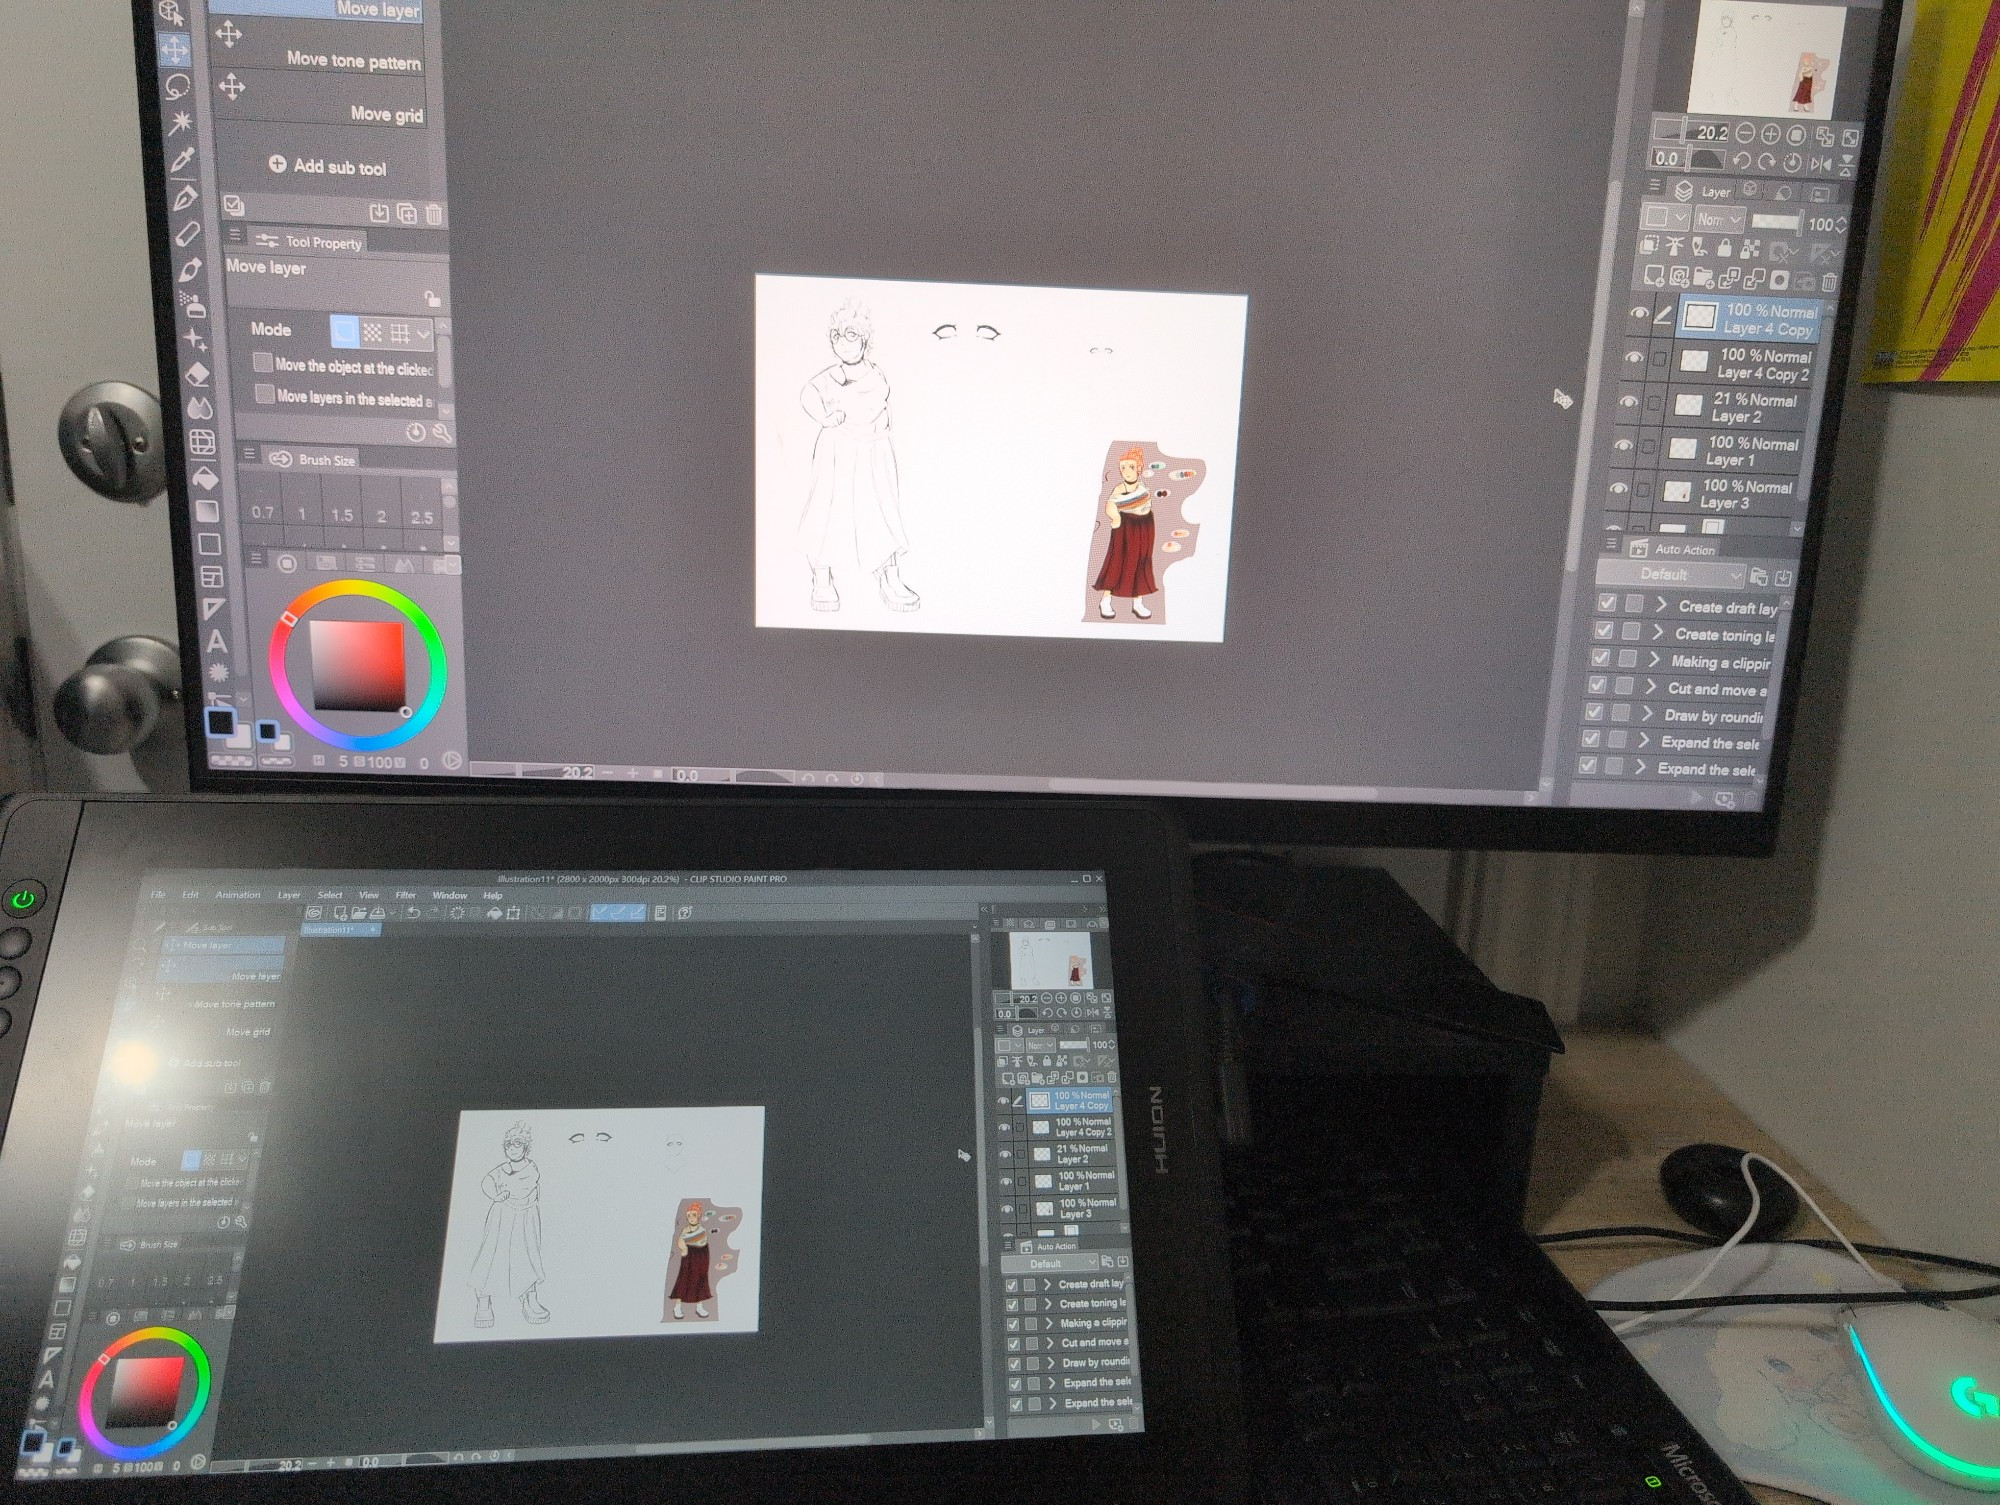Viewport: 2000px width, 1505px height.
Task: Select the Eraser tool on the upper monitor
Action: pyautogui.click(x=197, y=374)
